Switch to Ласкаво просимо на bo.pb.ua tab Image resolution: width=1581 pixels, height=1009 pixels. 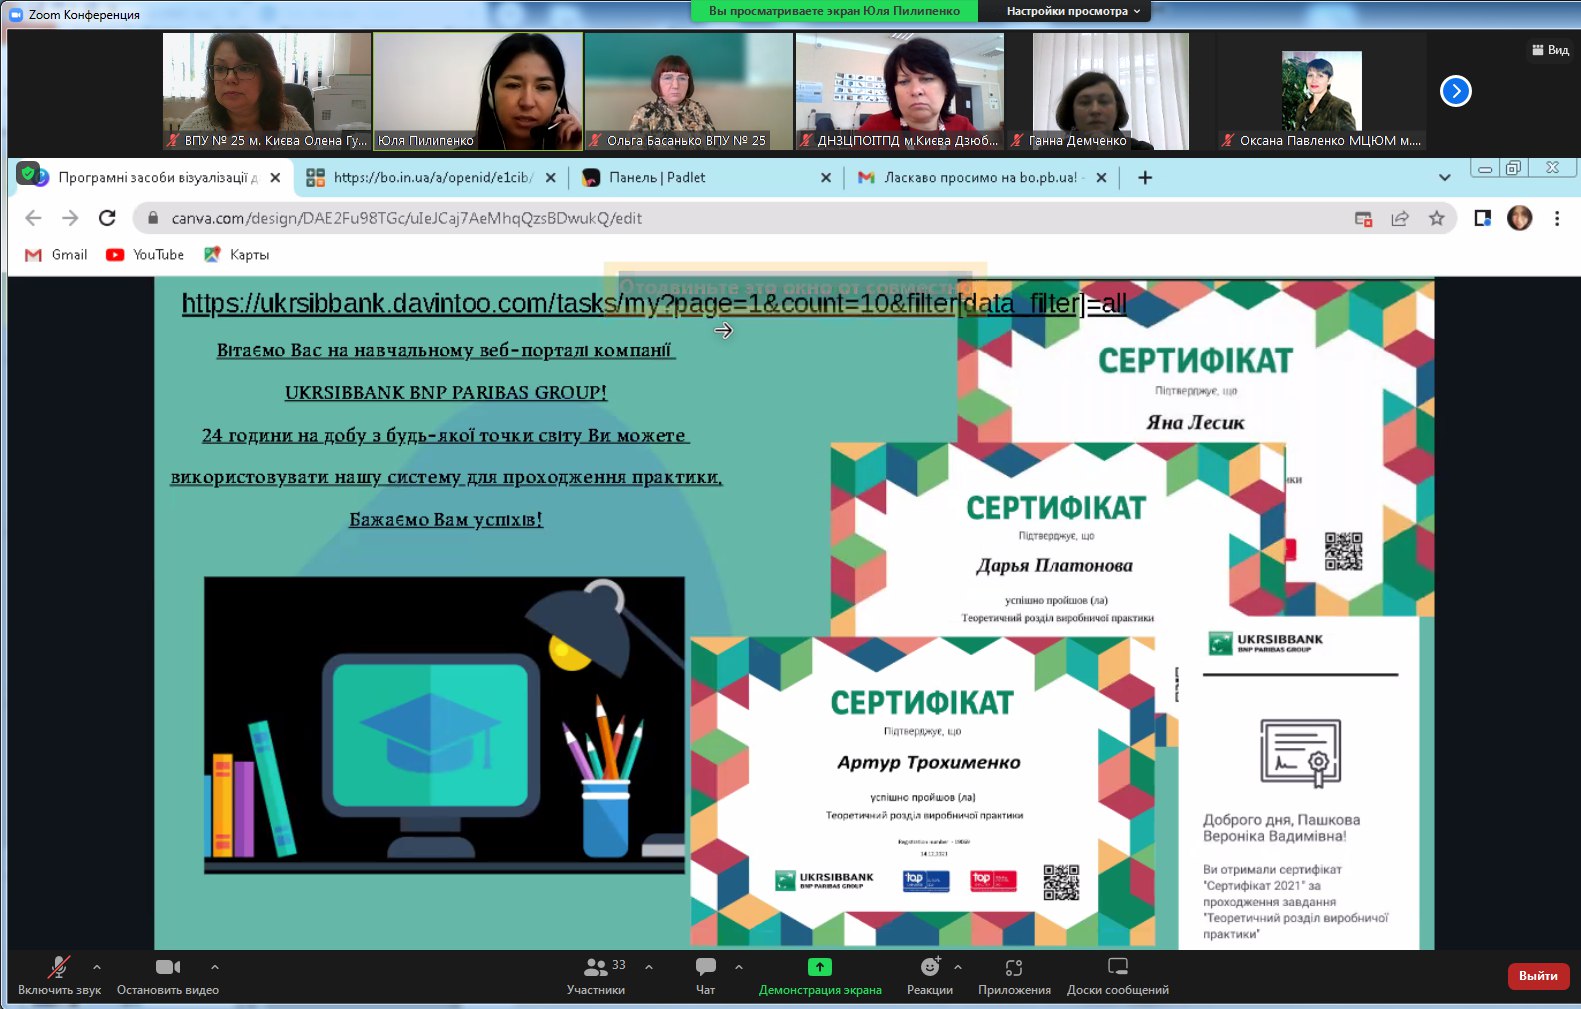pos(981,177)
